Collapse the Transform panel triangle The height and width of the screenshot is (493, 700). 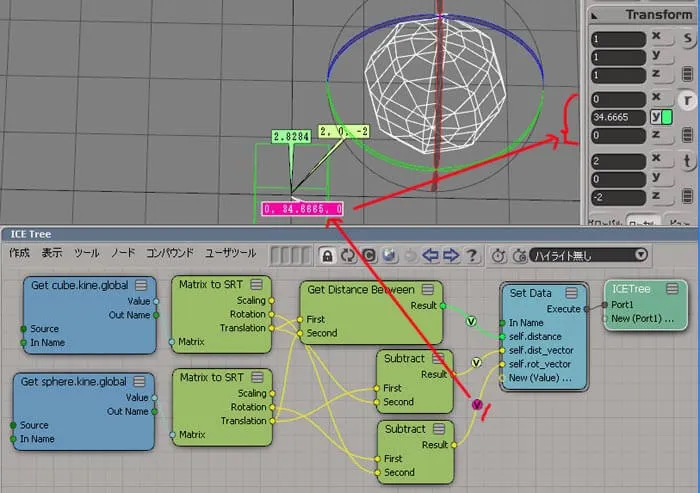coord(594,16)
